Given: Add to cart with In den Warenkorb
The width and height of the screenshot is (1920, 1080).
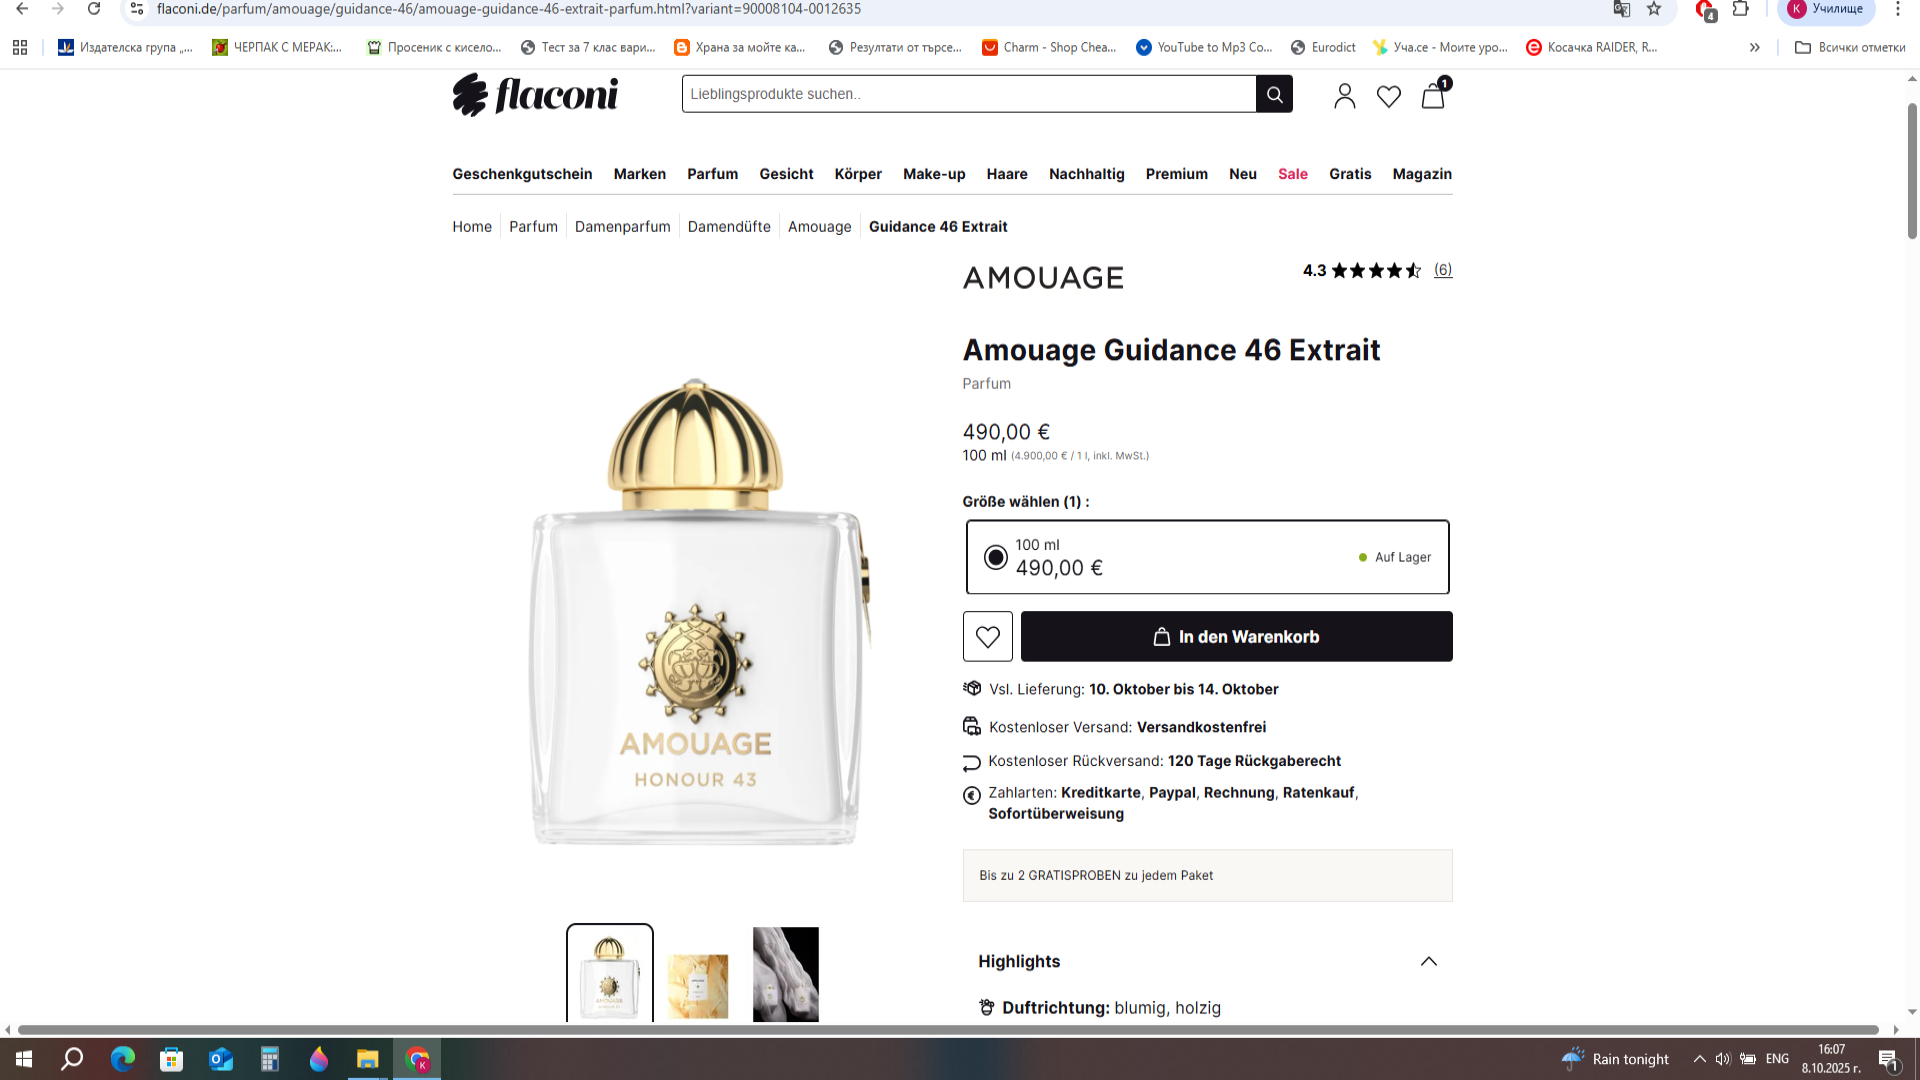Looking at the screenshot, I should pos(1237,636).
